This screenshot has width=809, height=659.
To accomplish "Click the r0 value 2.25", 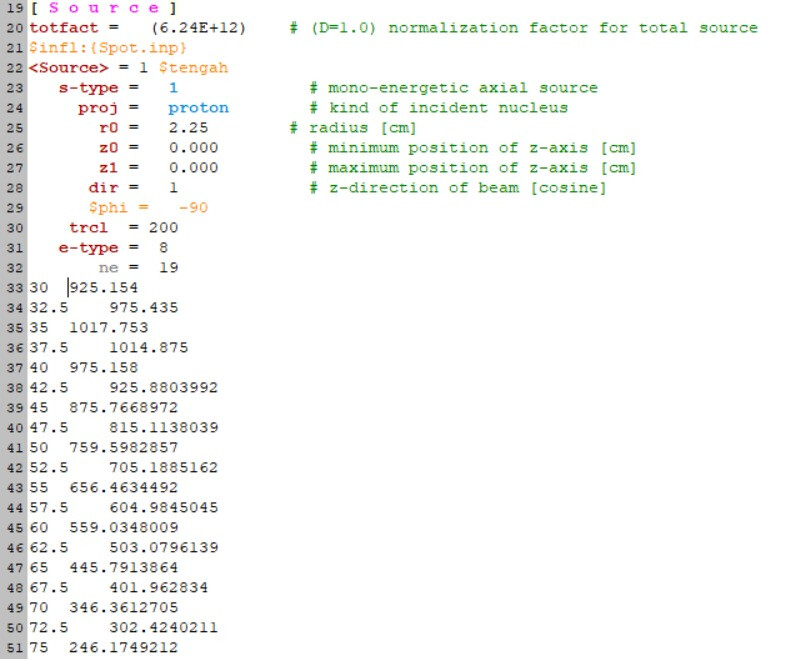I will pos(188,128).
